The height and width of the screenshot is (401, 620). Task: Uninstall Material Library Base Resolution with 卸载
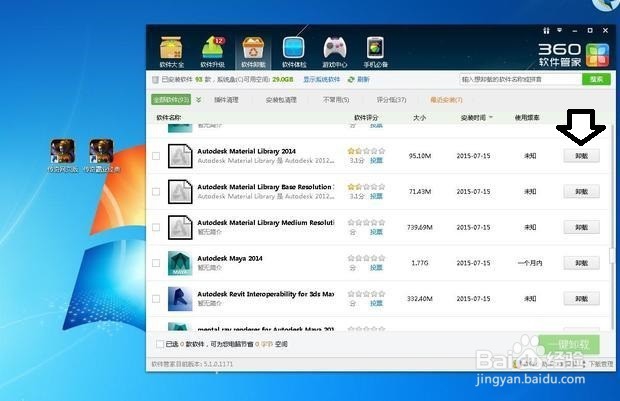tap(581, 191)
